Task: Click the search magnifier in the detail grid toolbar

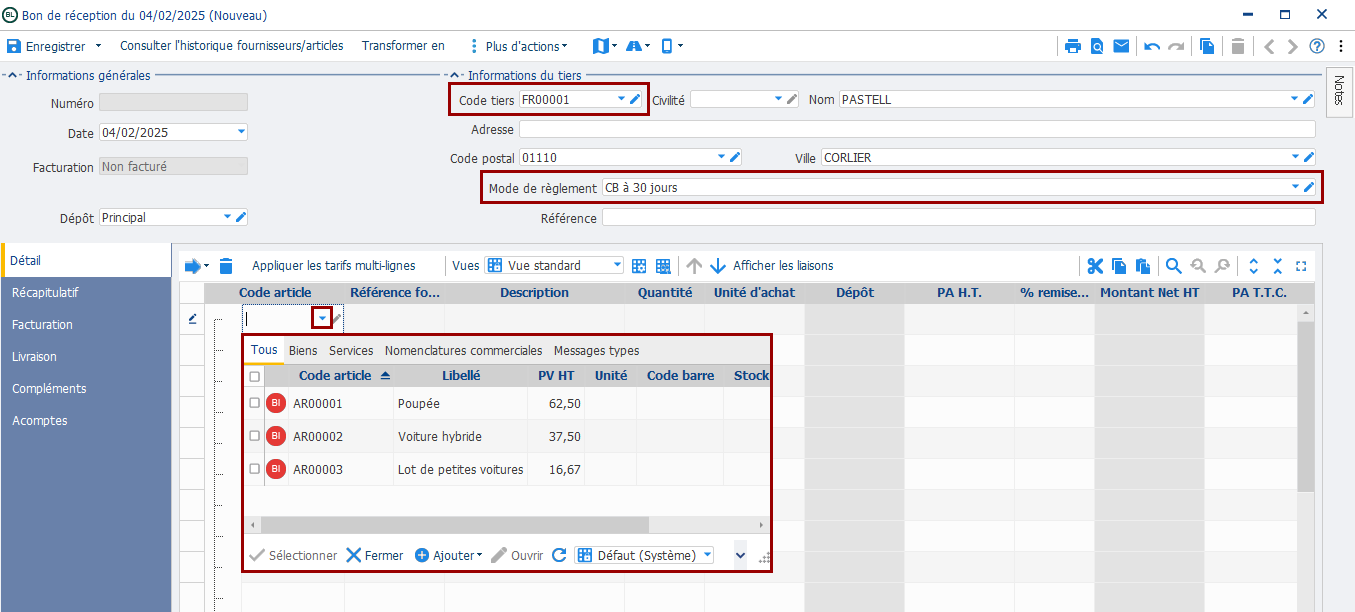Action: pyautogui.click(x=1174, y=266)
